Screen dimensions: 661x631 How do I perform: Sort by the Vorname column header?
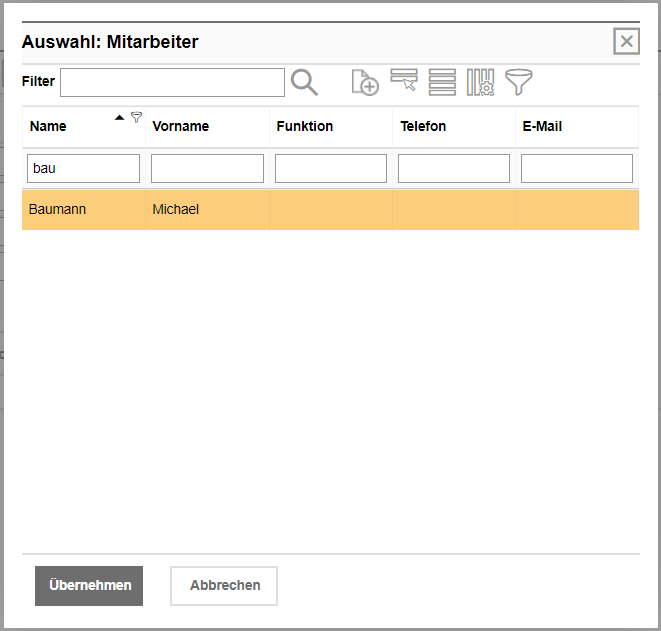pos(181,127)
